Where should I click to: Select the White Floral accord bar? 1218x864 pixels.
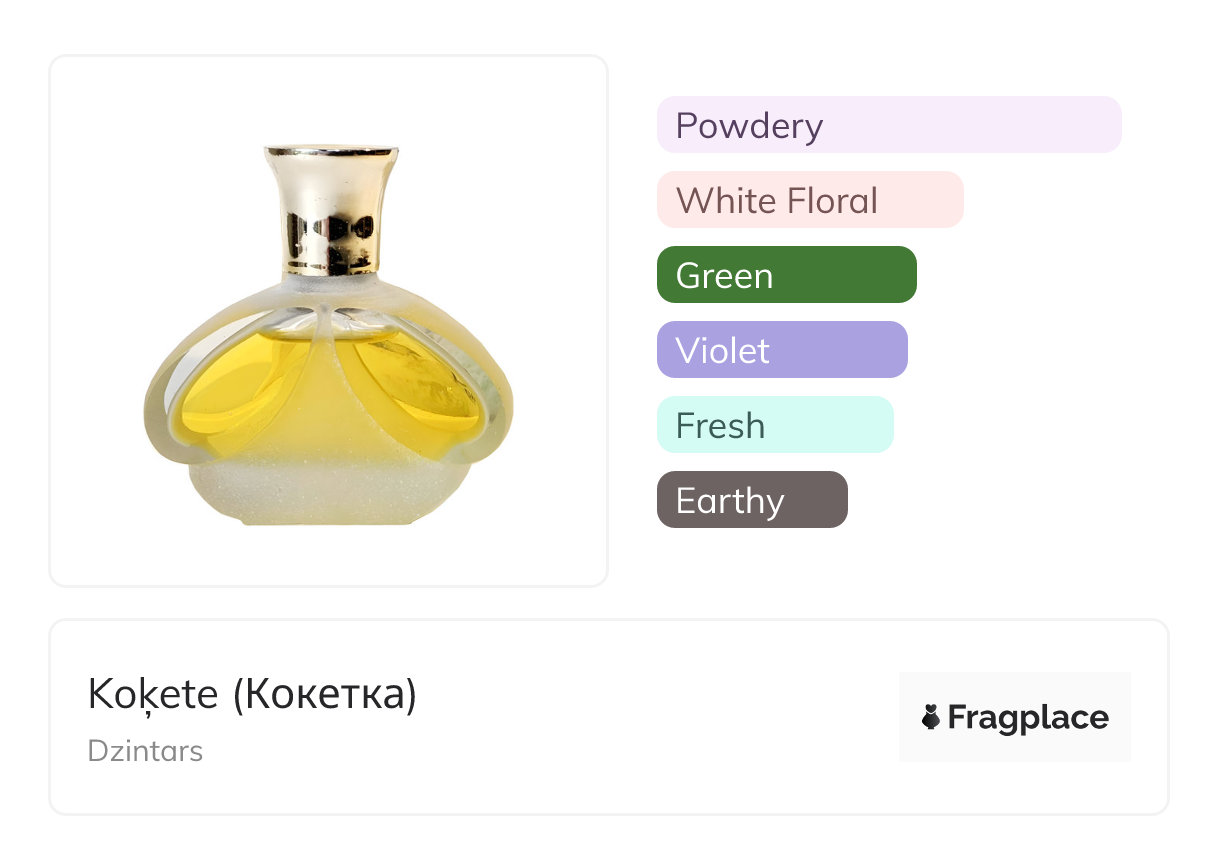pyautogui.click(x=809, y=200)
